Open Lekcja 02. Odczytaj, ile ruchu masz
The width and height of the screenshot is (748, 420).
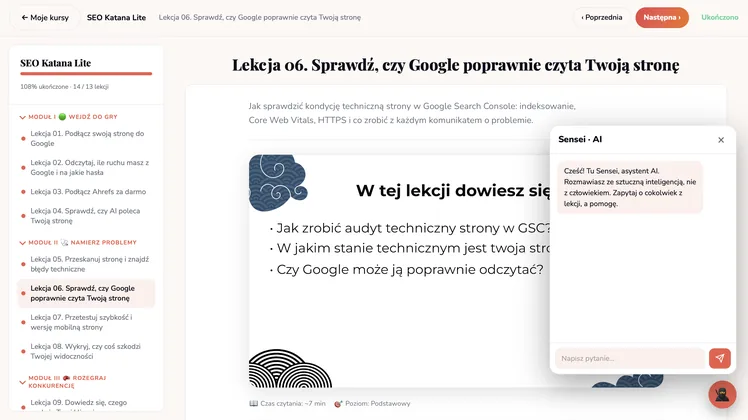(x=86, y=168)
